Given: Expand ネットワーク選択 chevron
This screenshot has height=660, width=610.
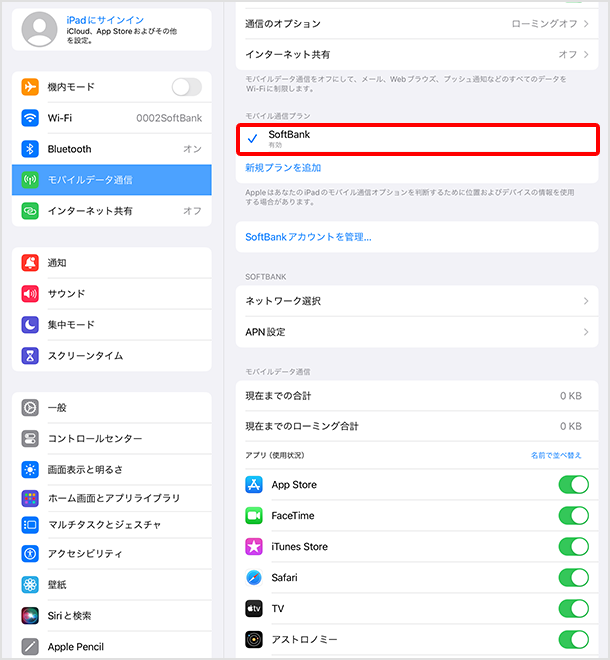Looking at the screenshot, I should pos(586,301).
